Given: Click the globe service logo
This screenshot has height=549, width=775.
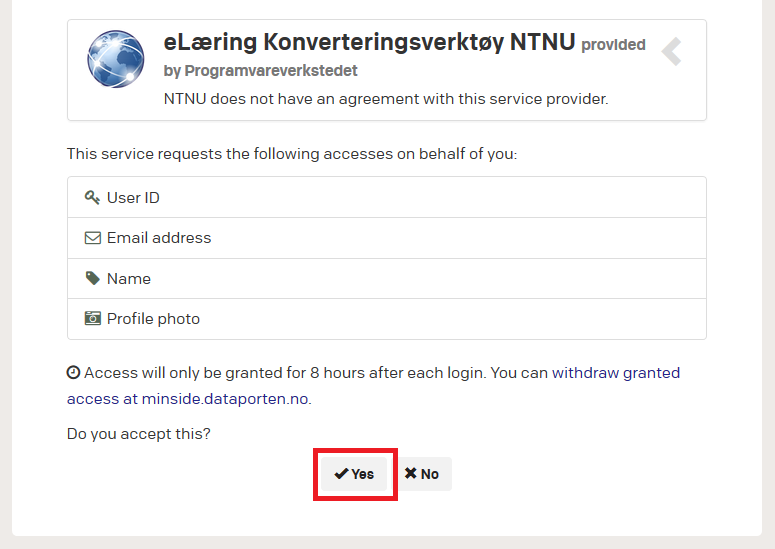Looking at the screenshot, I should [x=116, y=59].
